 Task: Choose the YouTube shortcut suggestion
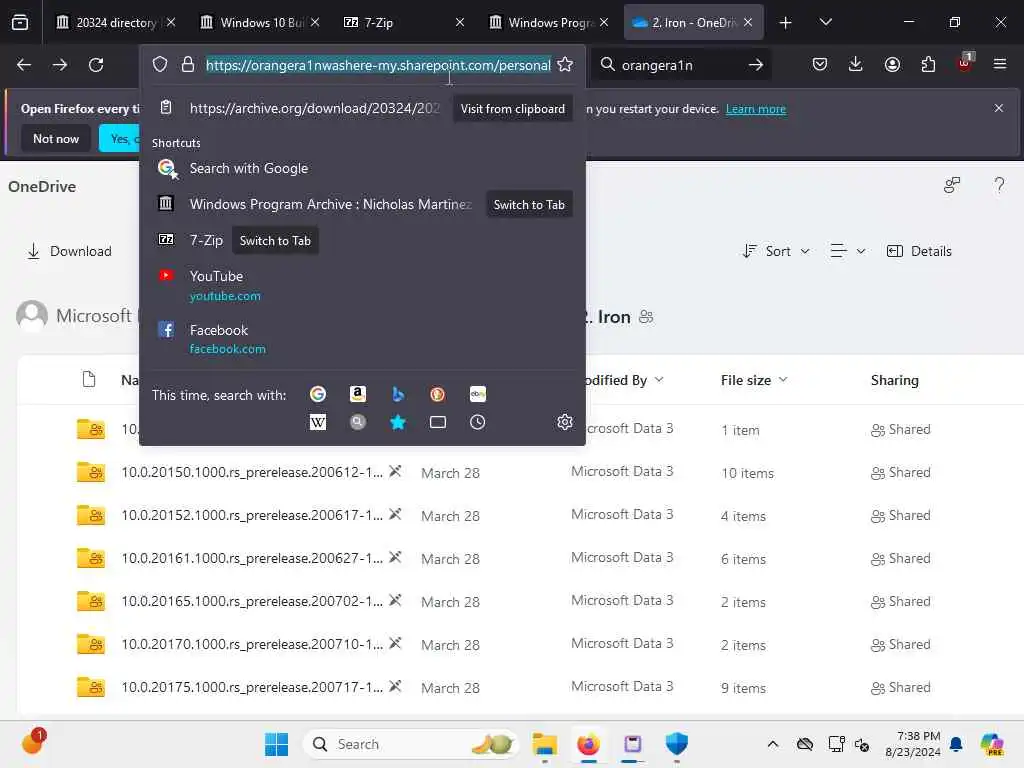click(x=362, y=285)
